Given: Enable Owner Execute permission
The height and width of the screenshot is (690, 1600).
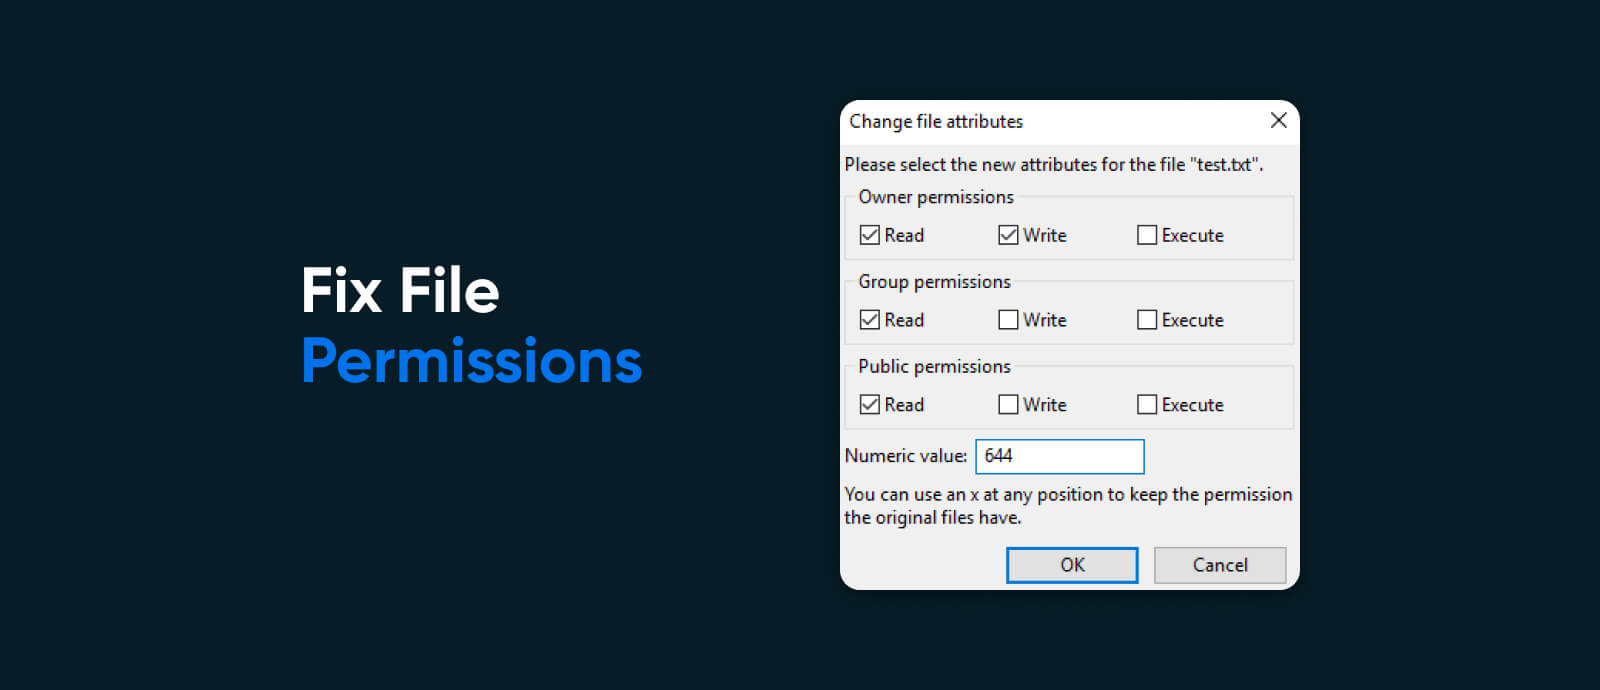Looking at the screenshot, I should pos(1147,235).
